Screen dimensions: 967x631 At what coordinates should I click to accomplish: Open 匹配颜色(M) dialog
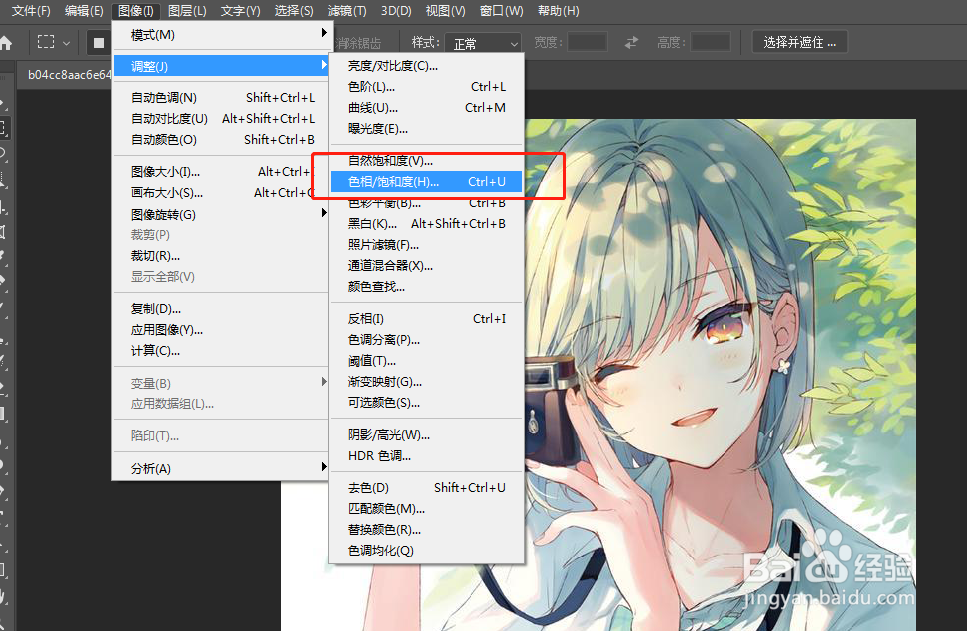coord(427,508)
